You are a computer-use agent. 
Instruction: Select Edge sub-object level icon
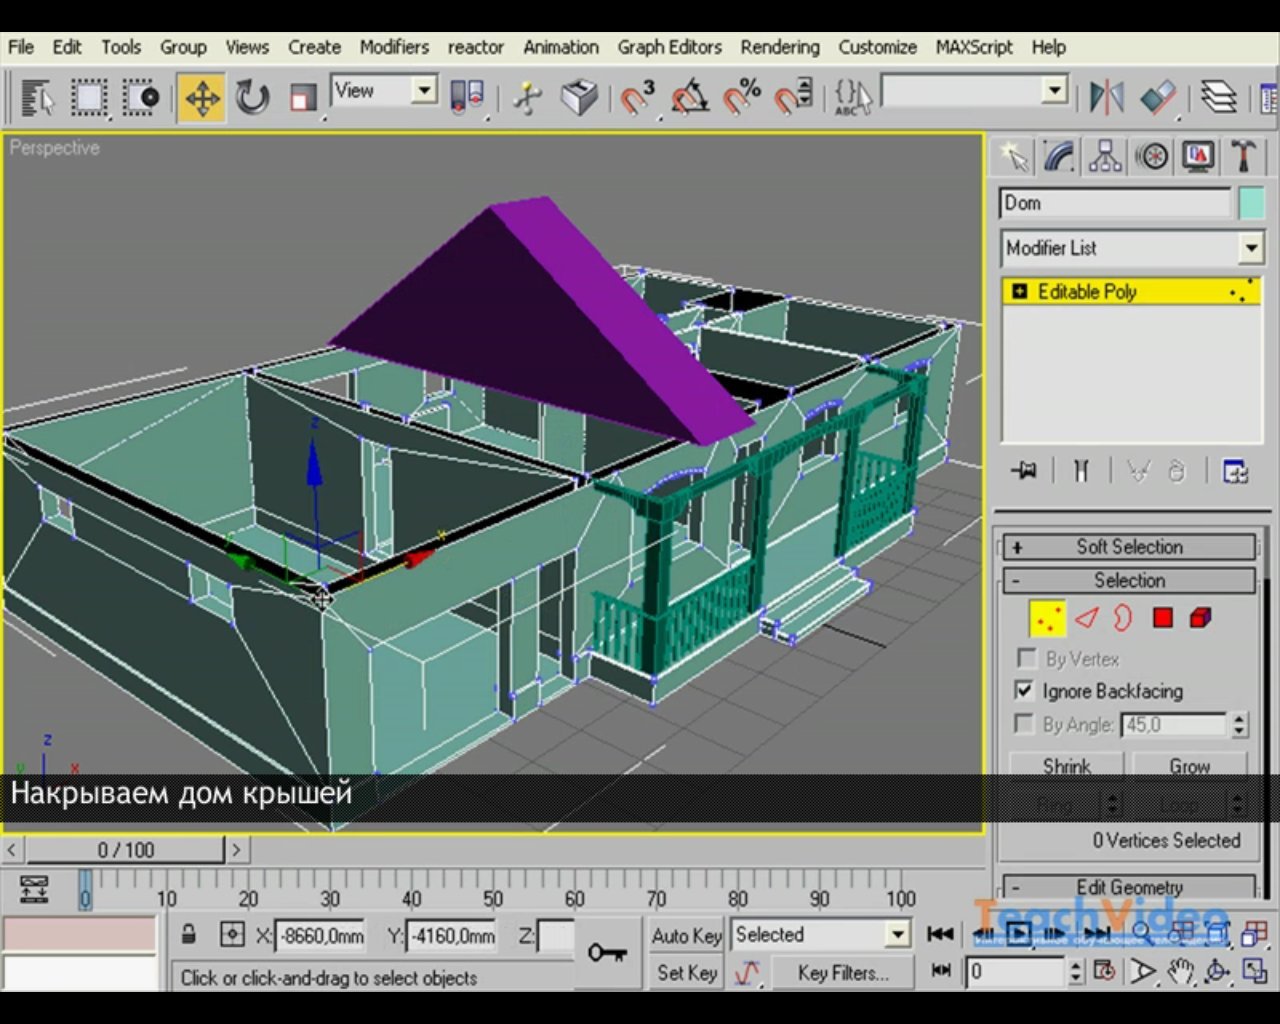[x=1086, y=619]
